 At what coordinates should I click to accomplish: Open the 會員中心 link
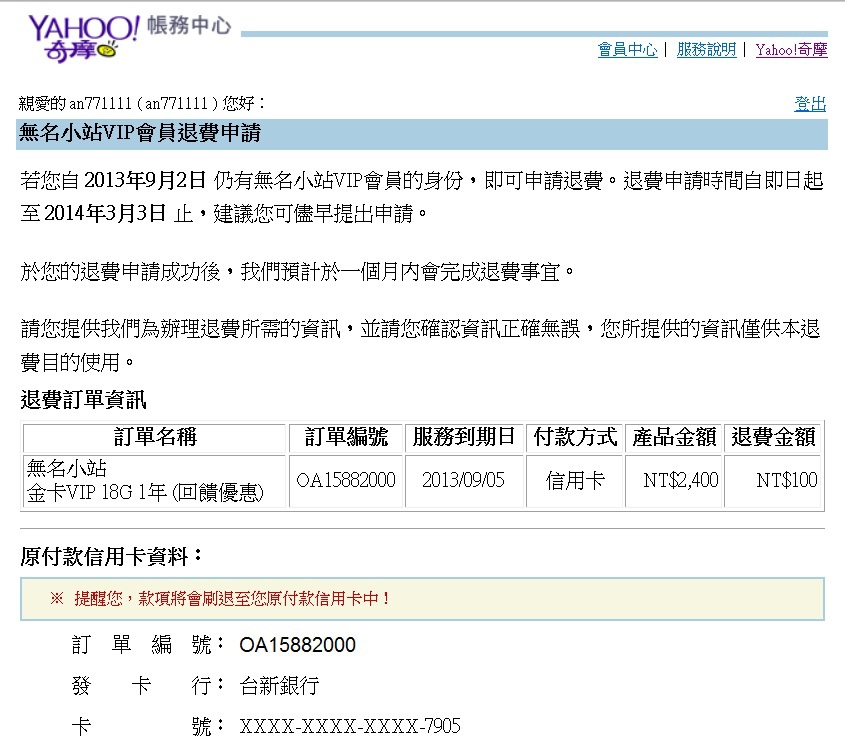(x=627, y=50)
